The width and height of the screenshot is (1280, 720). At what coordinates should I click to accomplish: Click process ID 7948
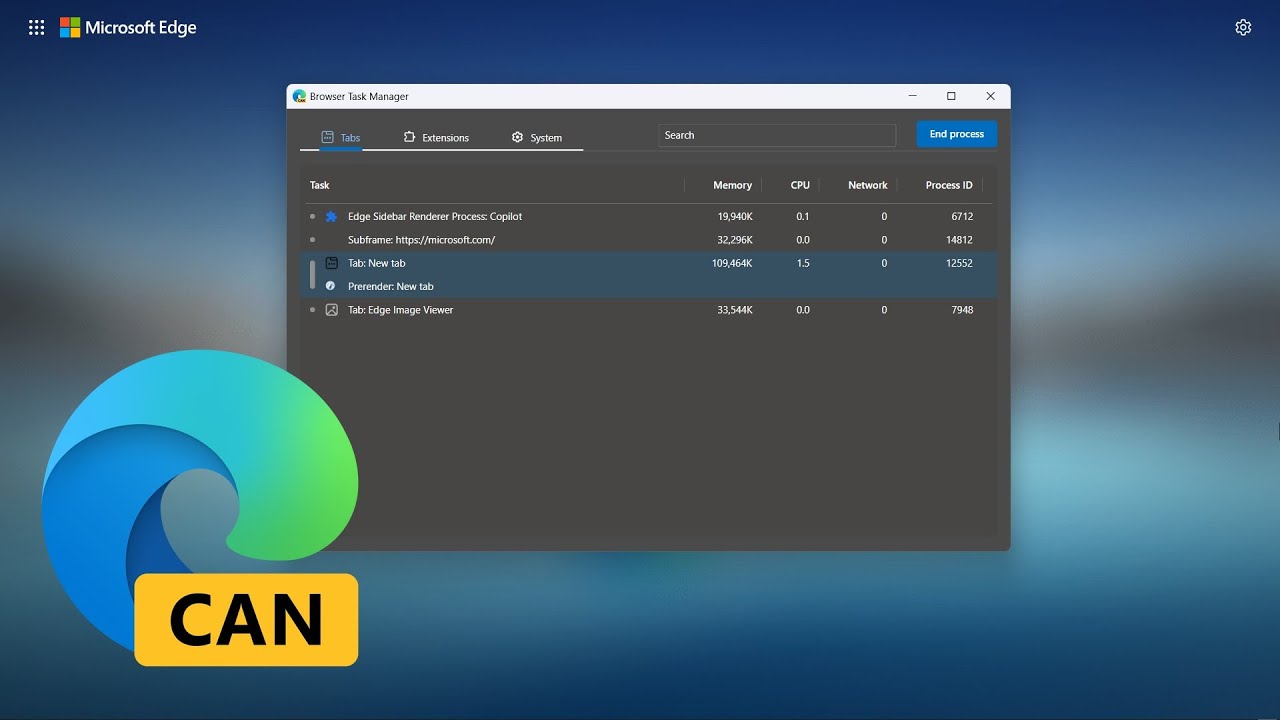pyautogui.click(x=962, y=310)
